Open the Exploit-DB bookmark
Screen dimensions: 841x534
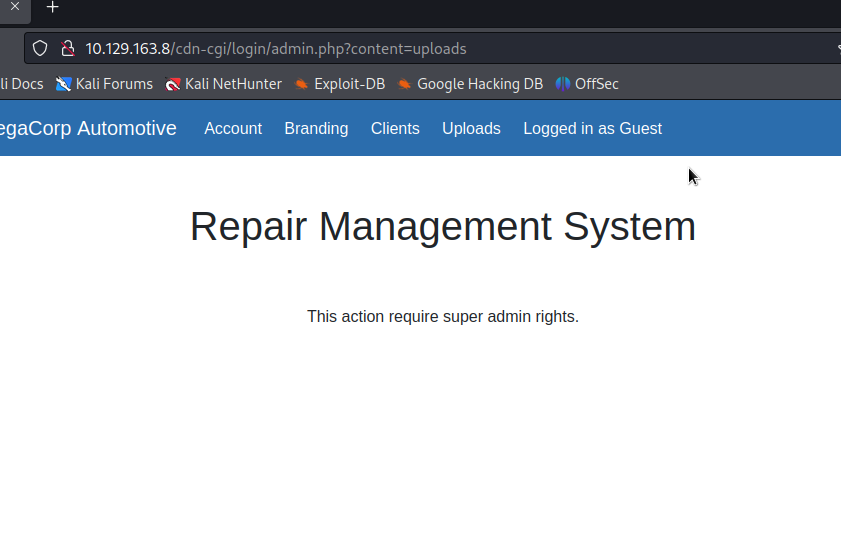coord(339,84)
